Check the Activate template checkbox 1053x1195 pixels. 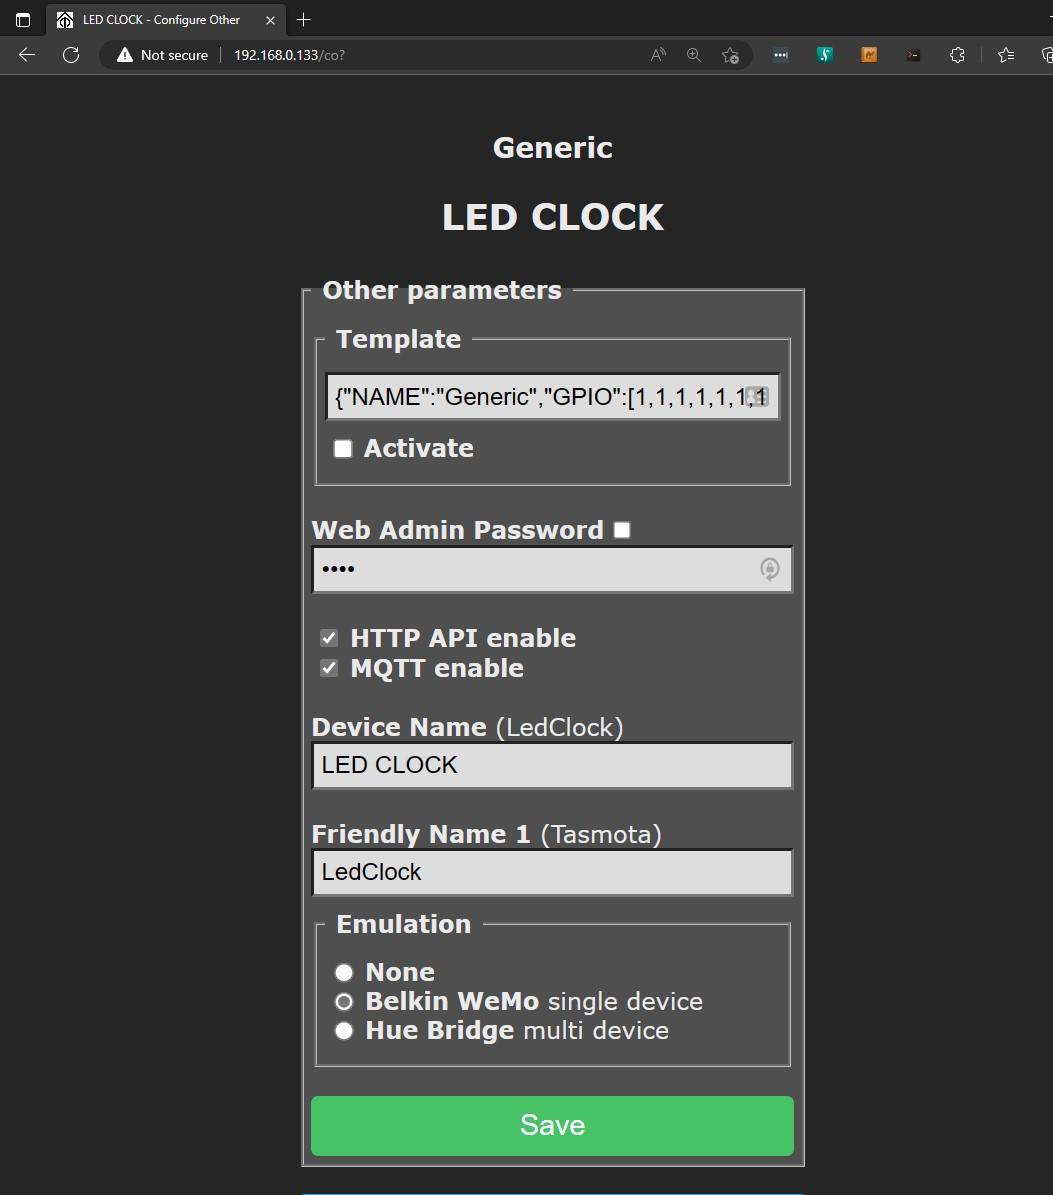pyautogui.click(x=342, y=448)
